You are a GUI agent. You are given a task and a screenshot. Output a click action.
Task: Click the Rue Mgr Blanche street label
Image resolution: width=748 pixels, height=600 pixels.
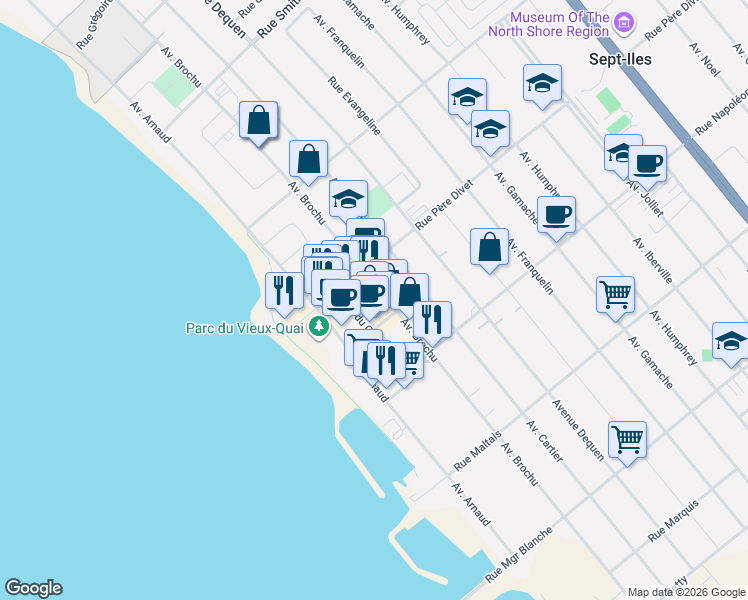click(519, 554)
